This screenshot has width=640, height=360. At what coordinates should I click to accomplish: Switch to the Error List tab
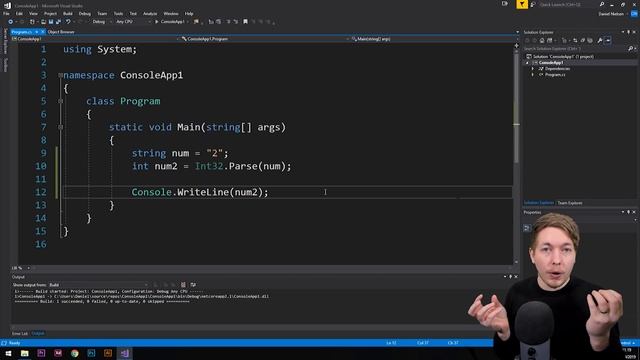20,333
